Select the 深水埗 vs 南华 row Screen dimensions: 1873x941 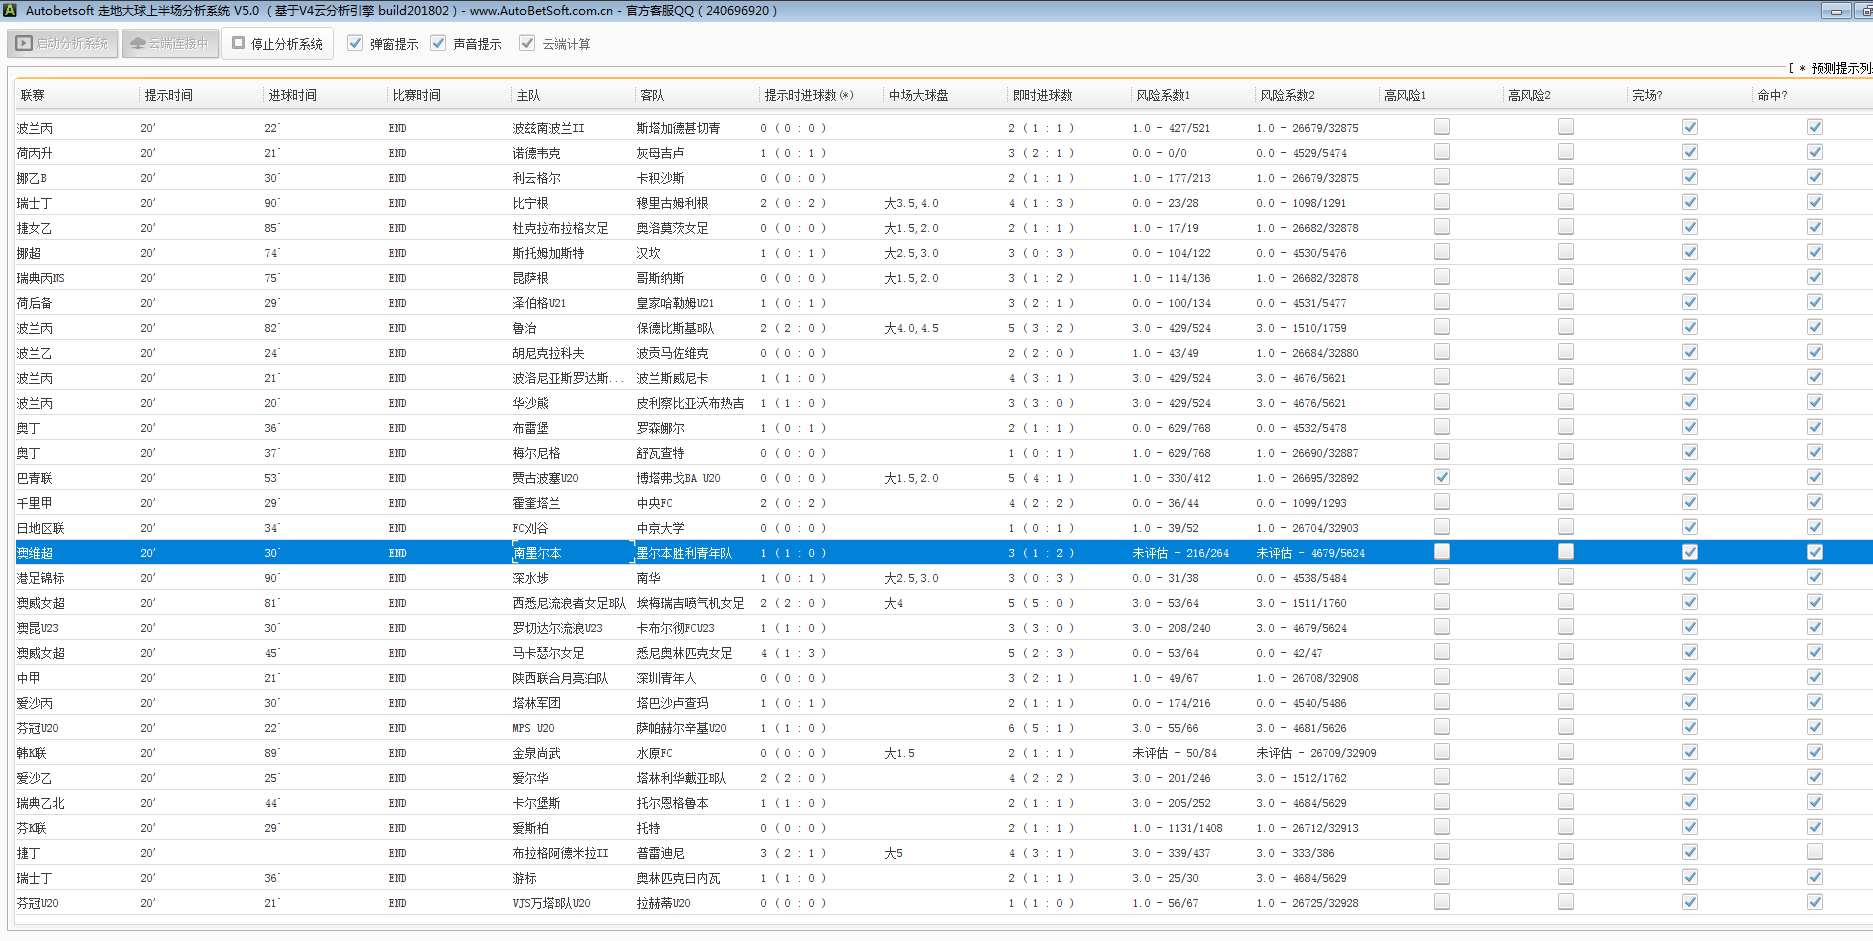pyautogui.click(x=530, y=578)
